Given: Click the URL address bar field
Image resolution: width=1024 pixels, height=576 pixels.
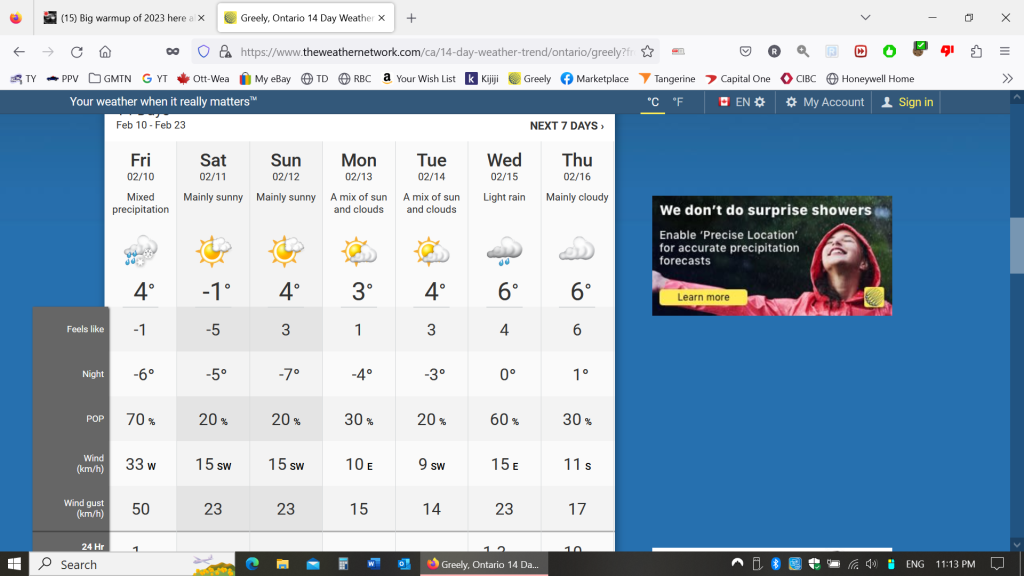Looking at the screenshot, I should [430, 52].
